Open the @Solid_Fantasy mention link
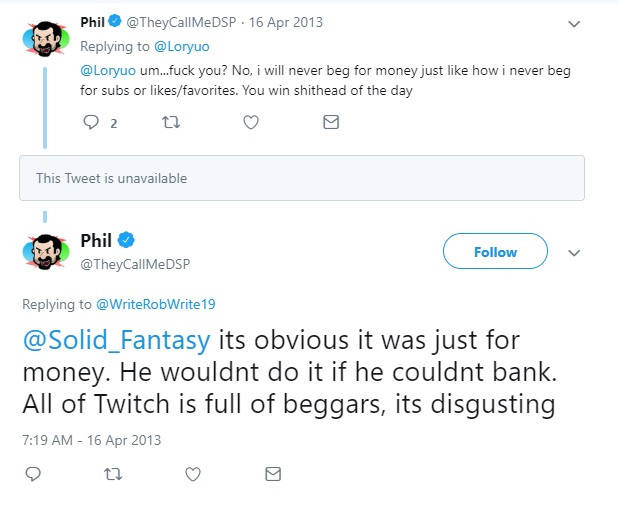Image resolution: width=619 pixels, height=509 pixels. point(116,340)
